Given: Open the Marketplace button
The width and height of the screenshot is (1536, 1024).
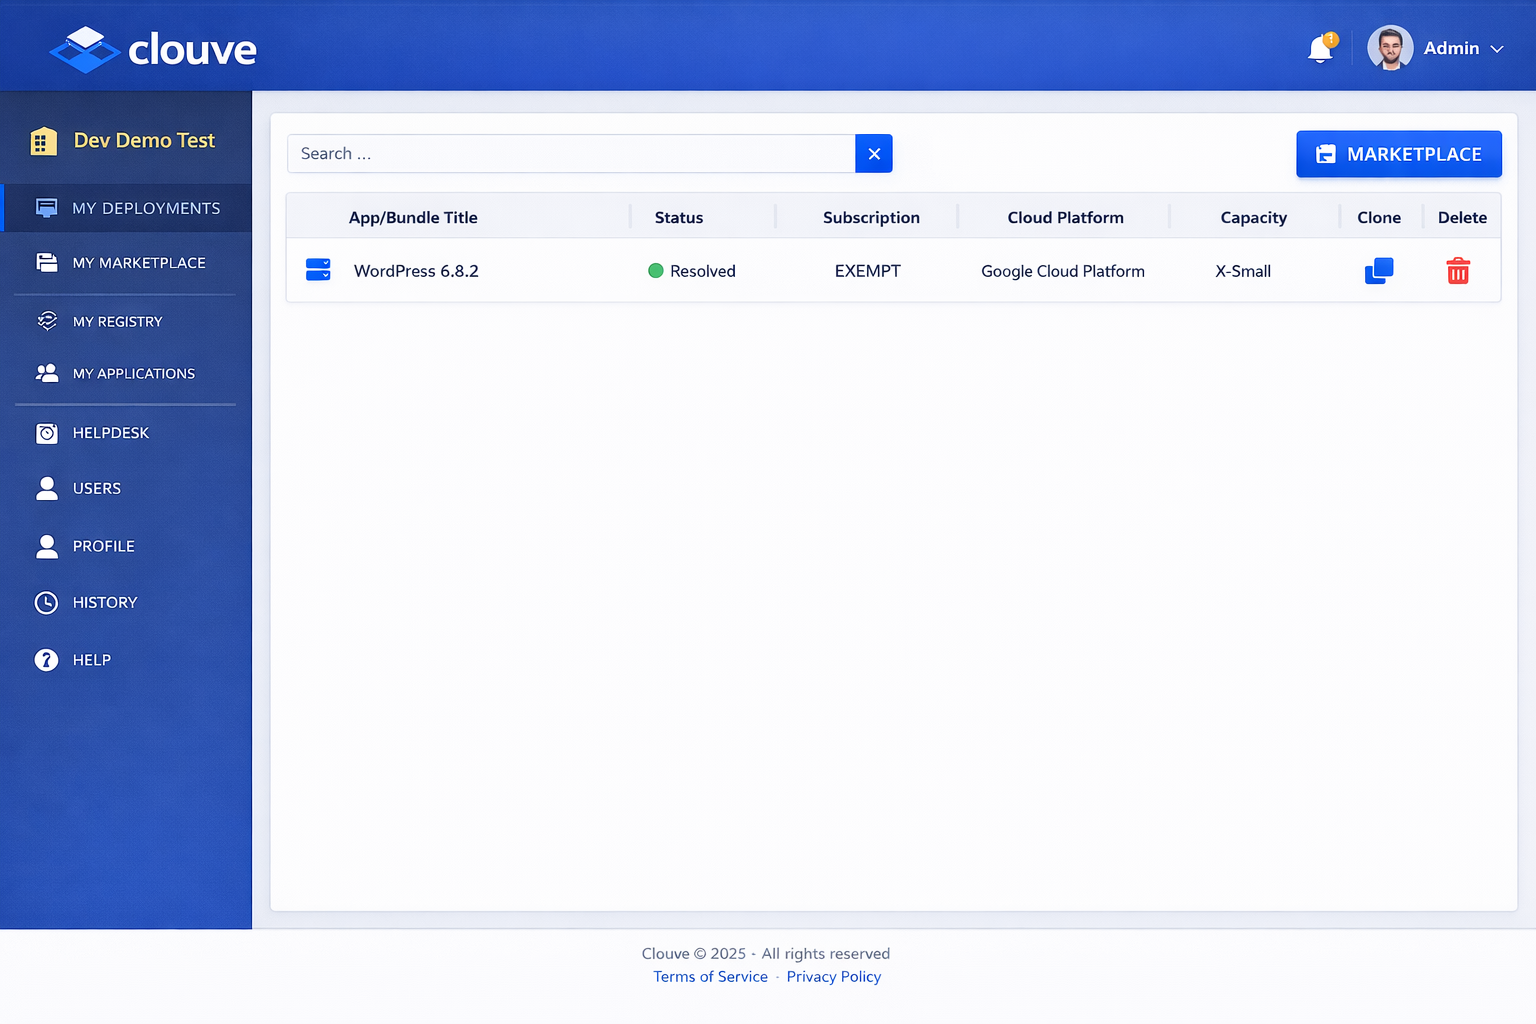Looking at the screenshot, I should point(1398,154).
